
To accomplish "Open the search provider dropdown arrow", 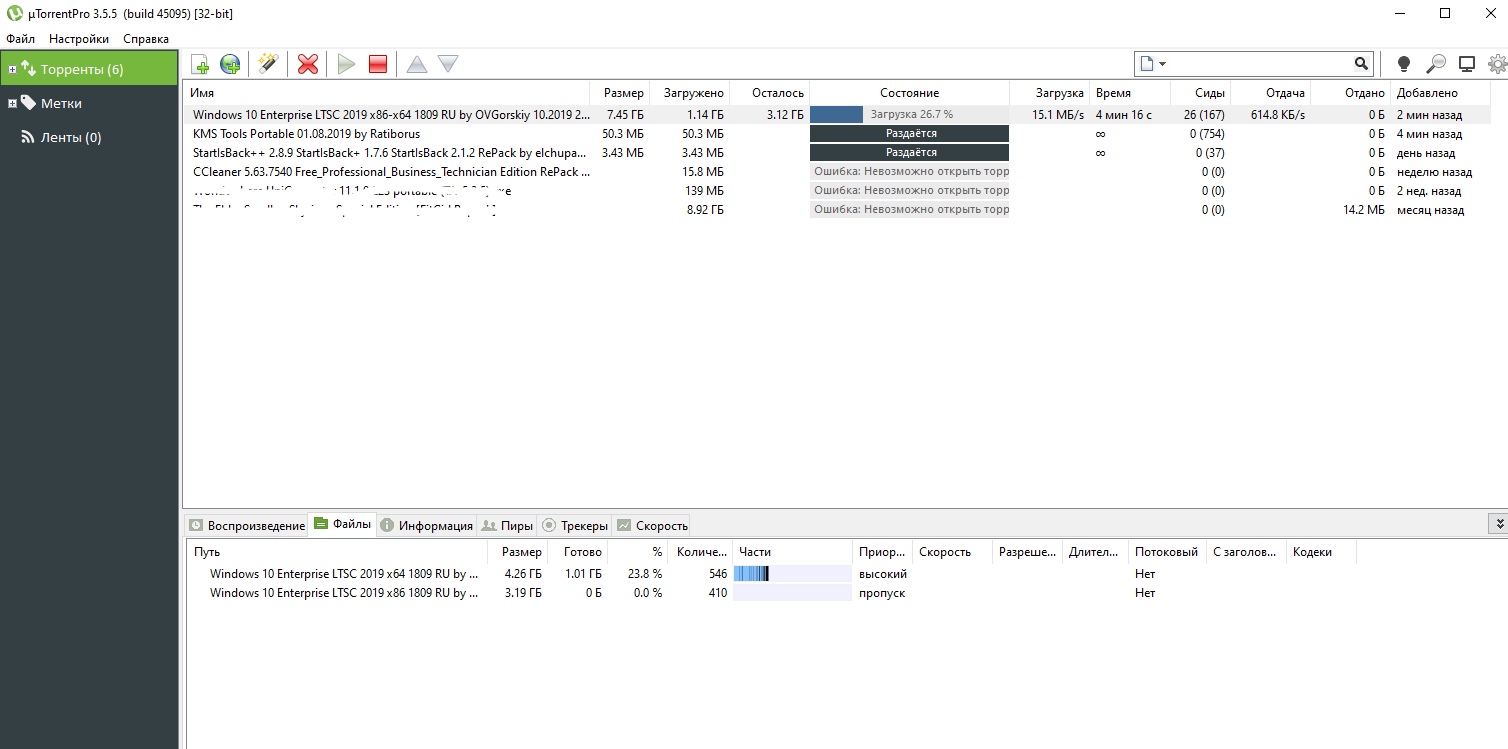I will [x=1162, y=64].
